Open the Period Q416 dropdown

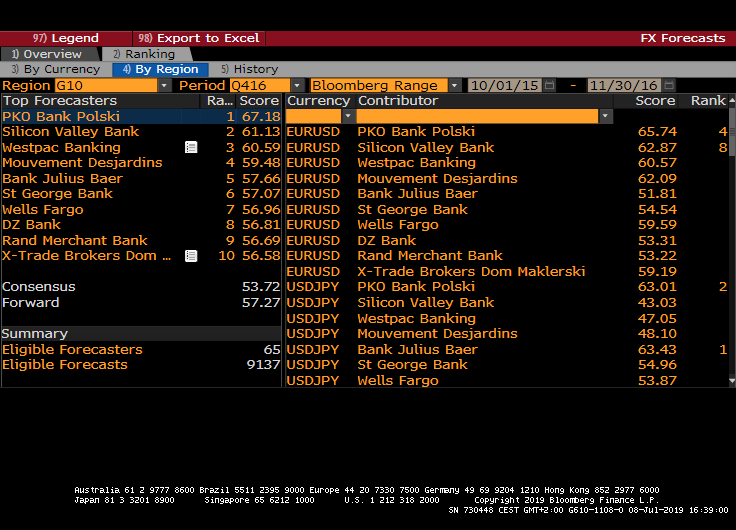[x=297, y=86]
